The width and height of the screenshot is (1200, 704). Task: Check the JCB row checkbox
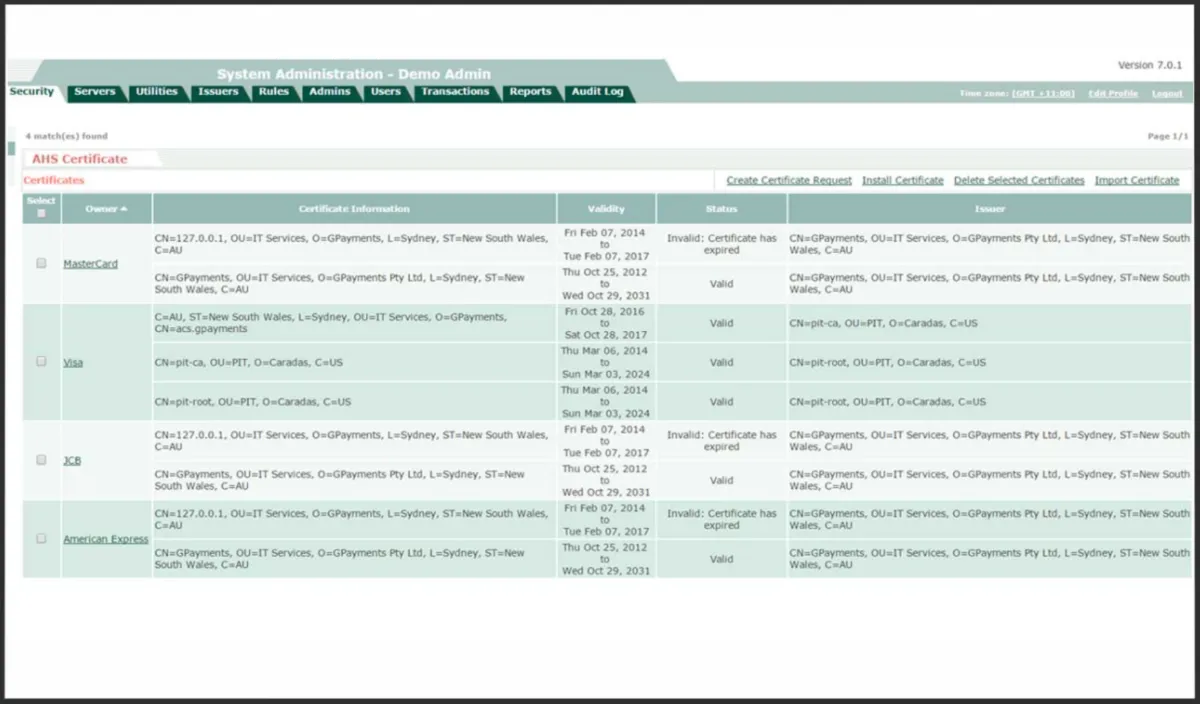point(41,460)
